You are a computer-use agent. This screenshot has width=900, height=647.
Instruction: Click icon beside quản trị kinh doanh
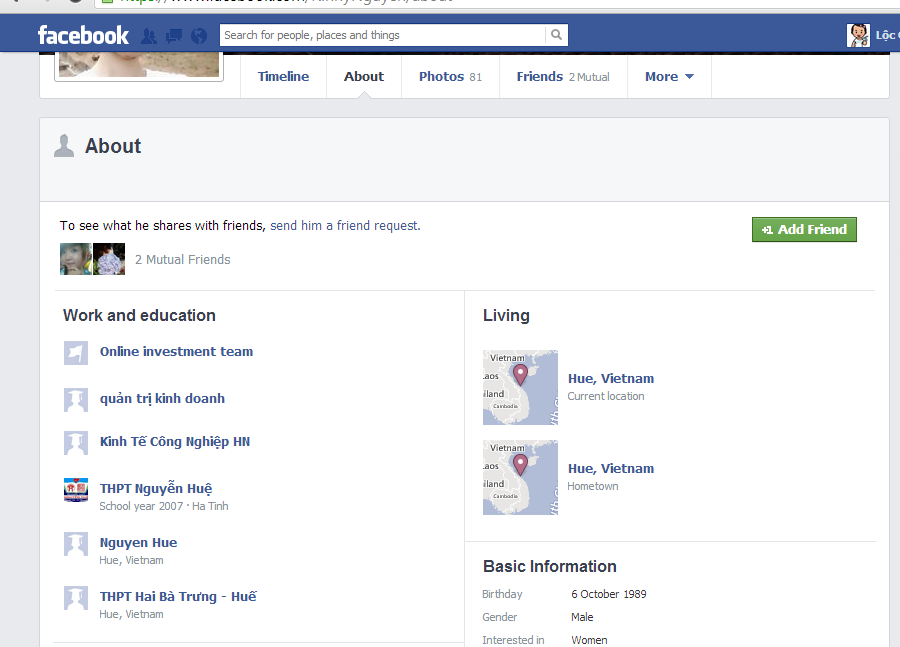[x=76, y=400]
